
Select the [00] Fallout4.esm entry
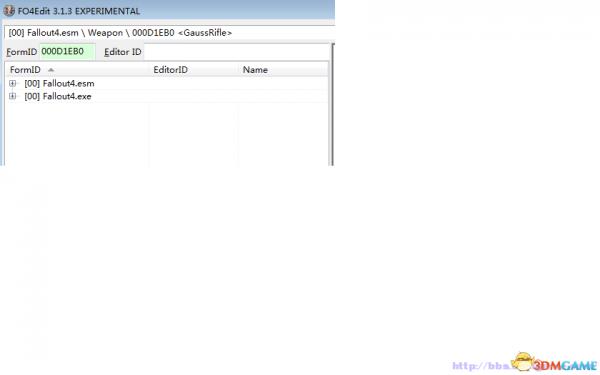point(59,83)
